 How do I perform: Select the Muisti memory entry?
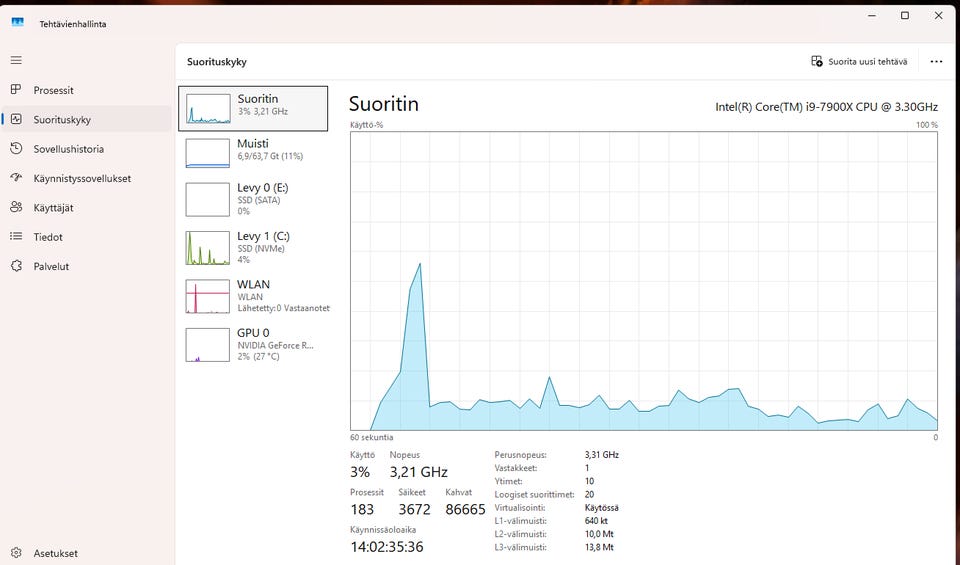[253, 152]
